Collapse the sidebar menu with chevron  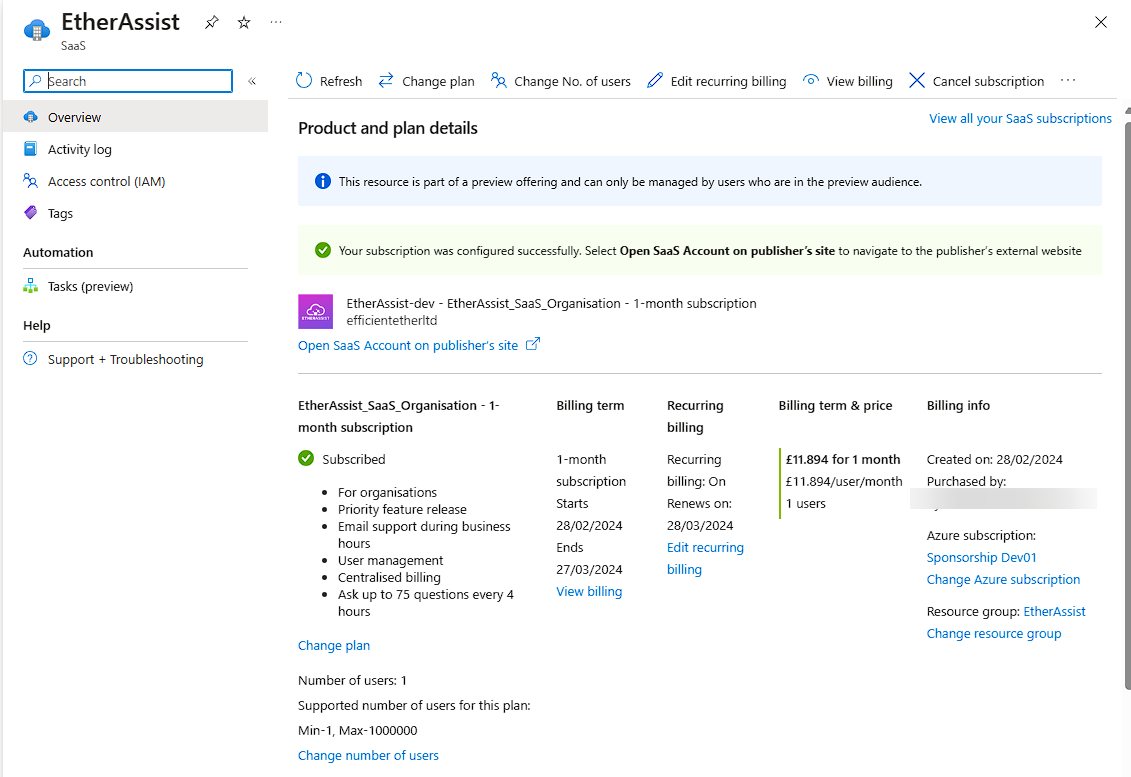pyautogui.click(x=252, y=81)
